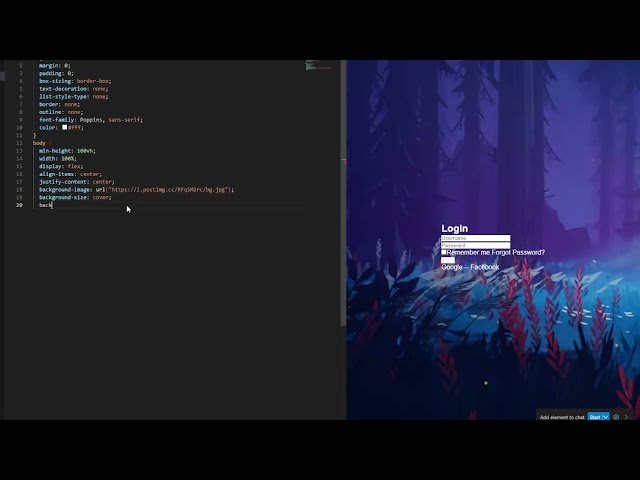The height and width of the screenshot is (480, 640).
Task: Place cursor on "border: none;" line
Action: click(x=59, y=104)
